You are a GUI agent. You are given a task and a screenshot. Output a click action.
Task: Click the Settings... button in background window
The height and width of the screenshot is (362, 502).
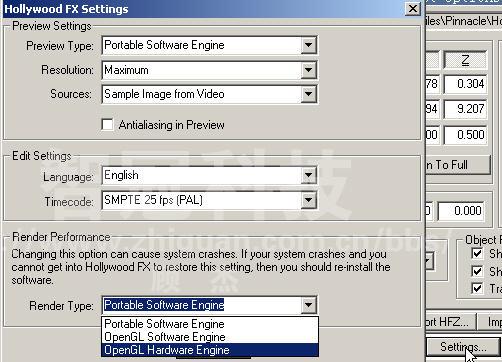click(x=463, y=347)
